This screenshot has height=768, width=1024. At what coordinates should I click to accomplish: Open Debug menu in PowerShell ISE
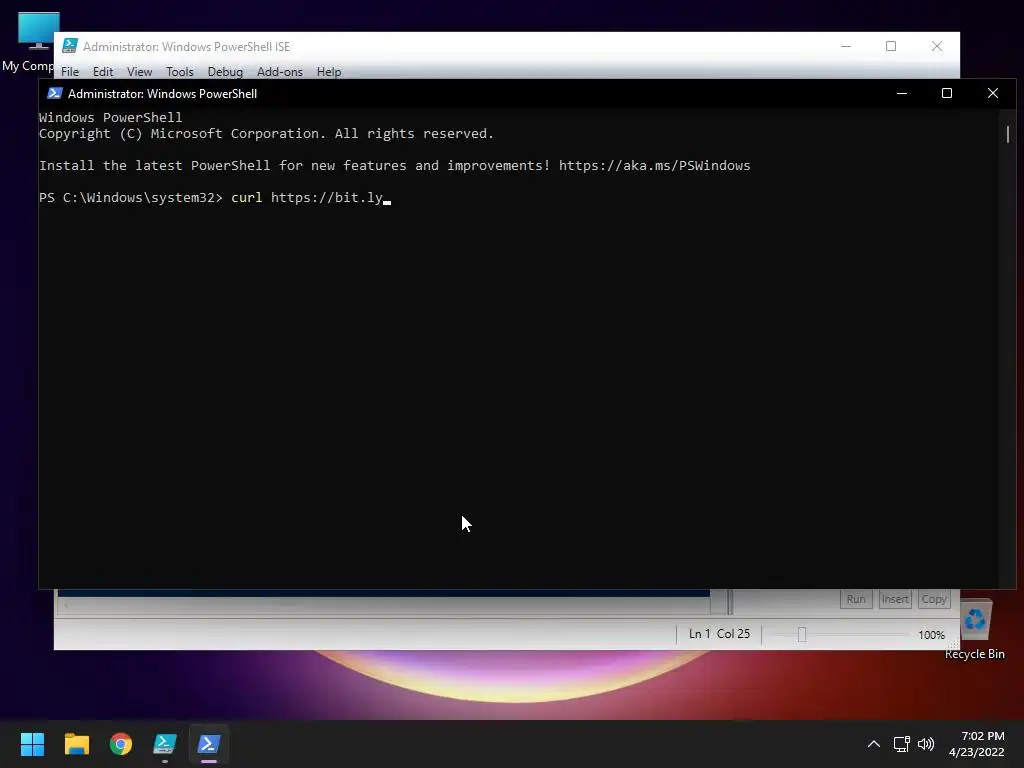tap(225, 72)
